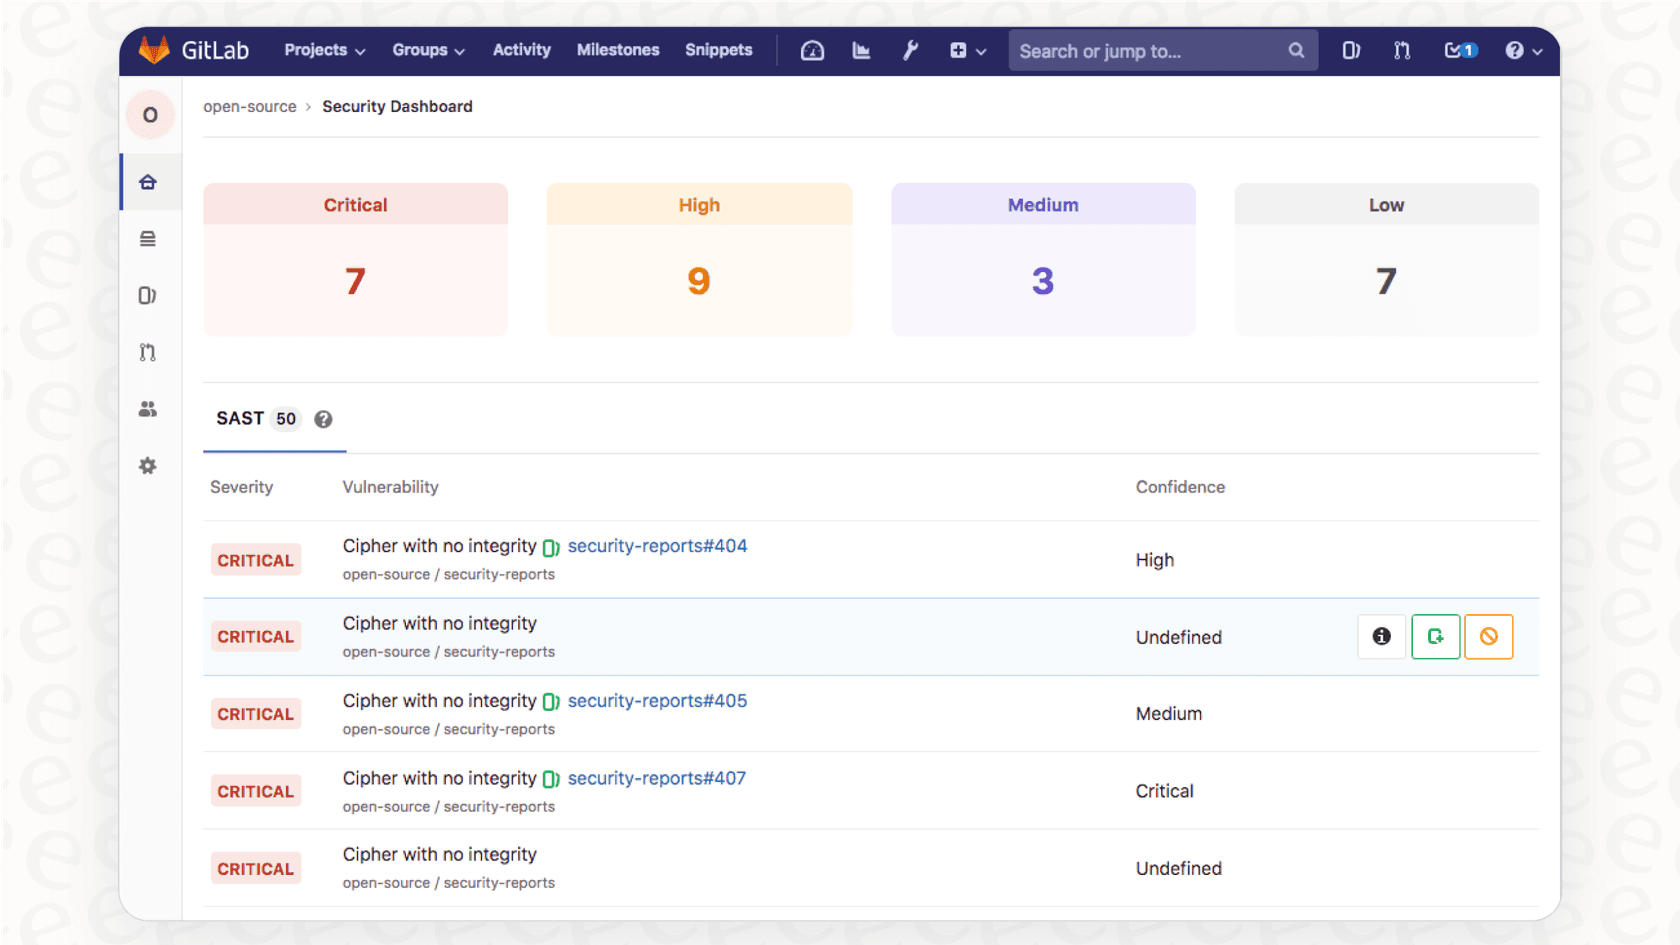View your merge requests via navbar icon

point(1401,50)
